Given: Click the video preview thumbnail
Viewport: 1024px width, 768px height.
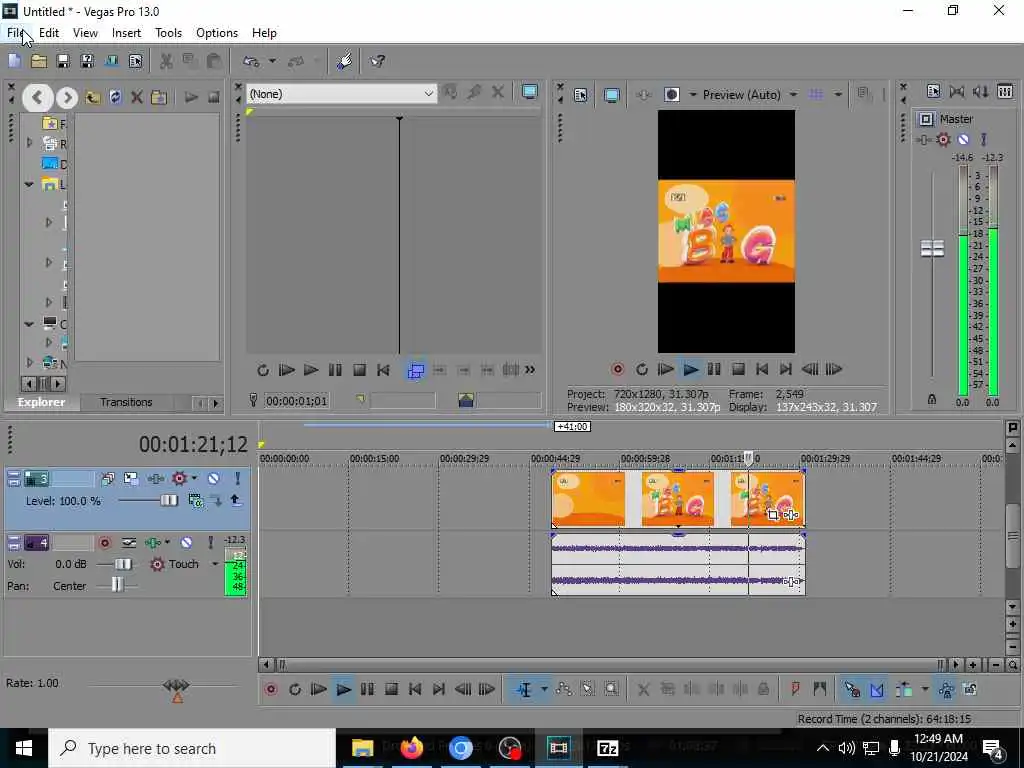Looking at the screenshot, I should point(726,231).
